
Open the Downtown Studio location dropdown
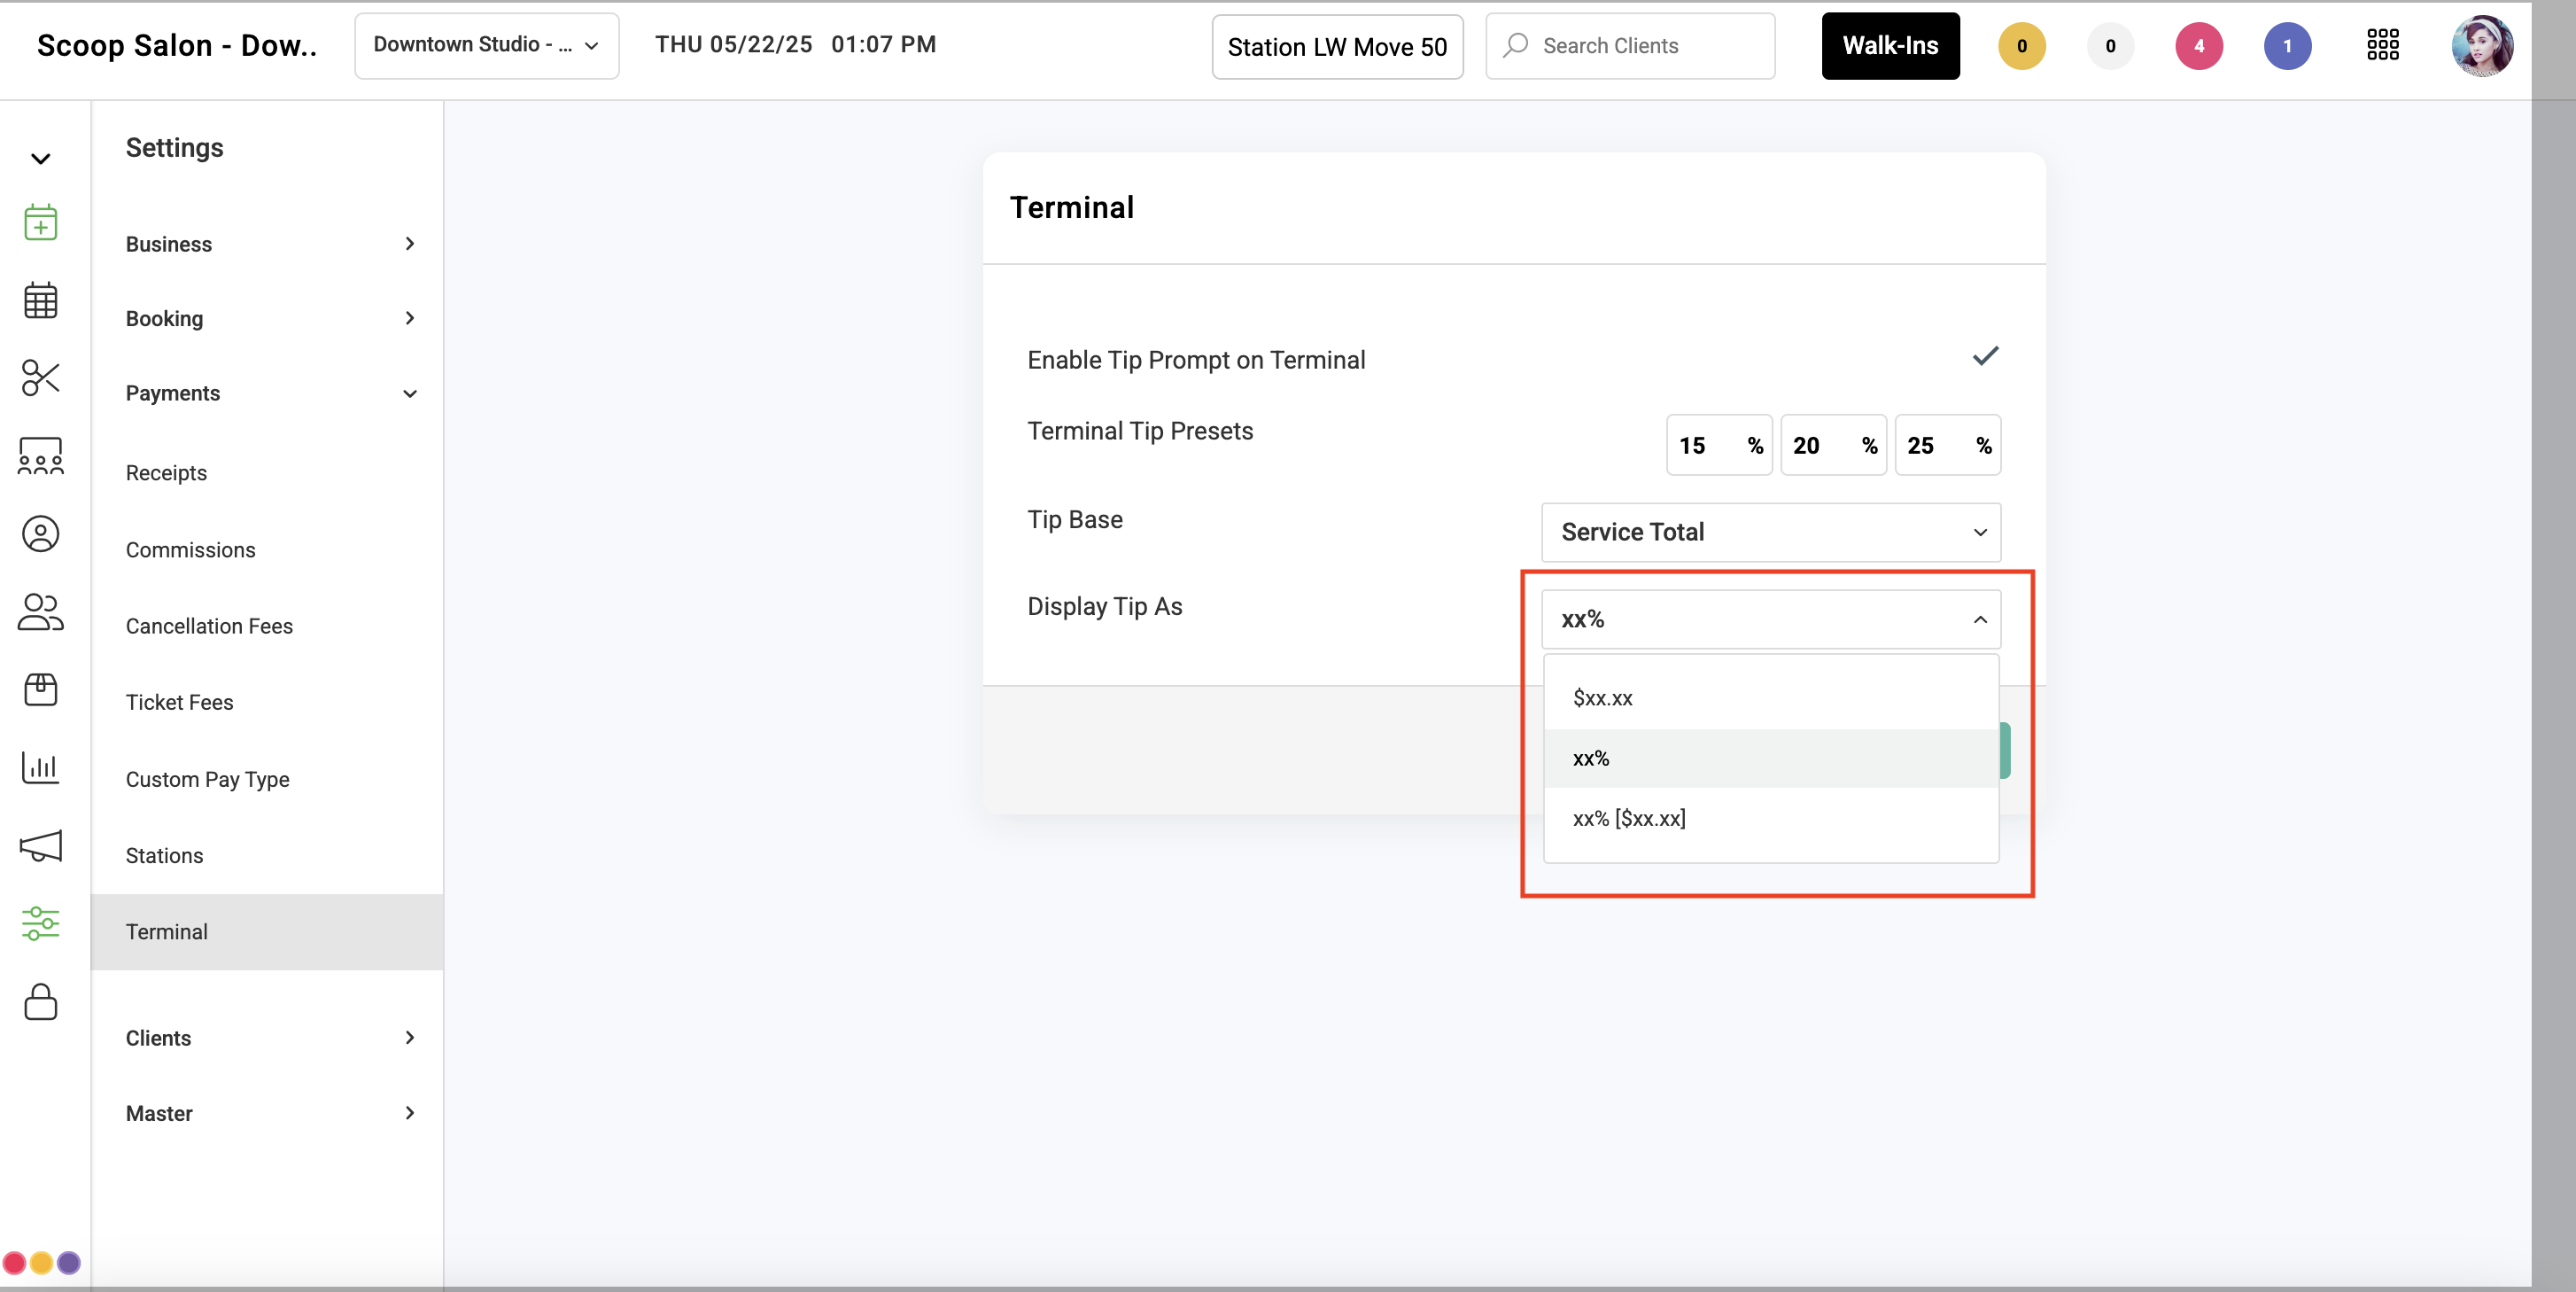[x=486, y=45]
